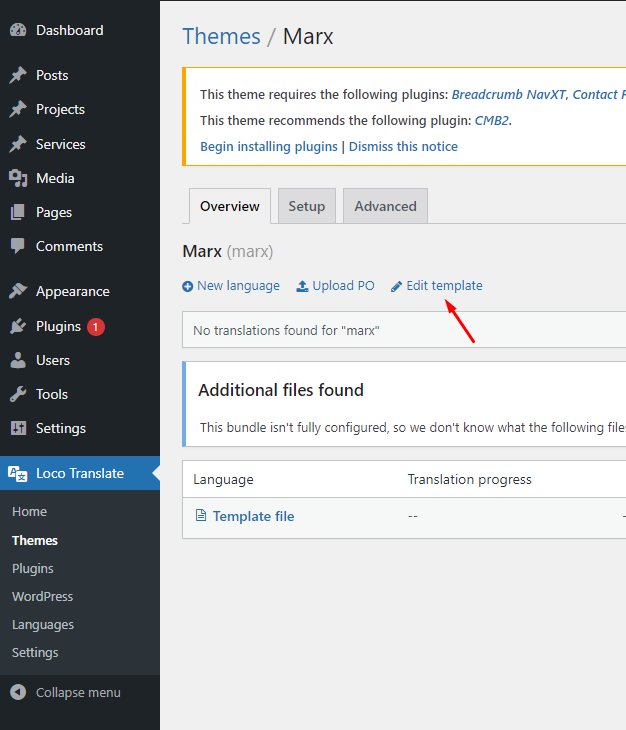Click the Tools wrench icon
The height and width of the screenshot is (730, 626).
18,394
